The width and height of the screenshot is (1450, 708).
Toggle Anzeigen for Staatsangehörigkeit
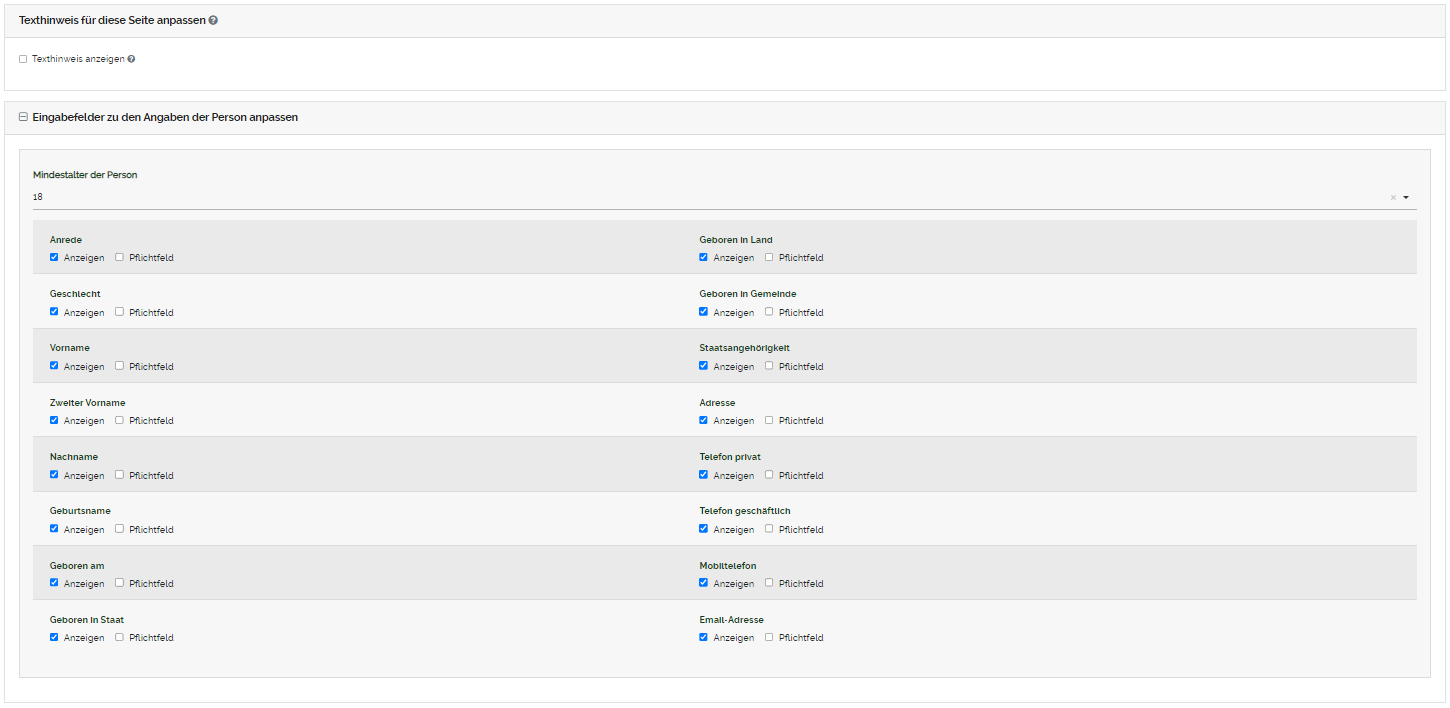click(x=704, y=366)
